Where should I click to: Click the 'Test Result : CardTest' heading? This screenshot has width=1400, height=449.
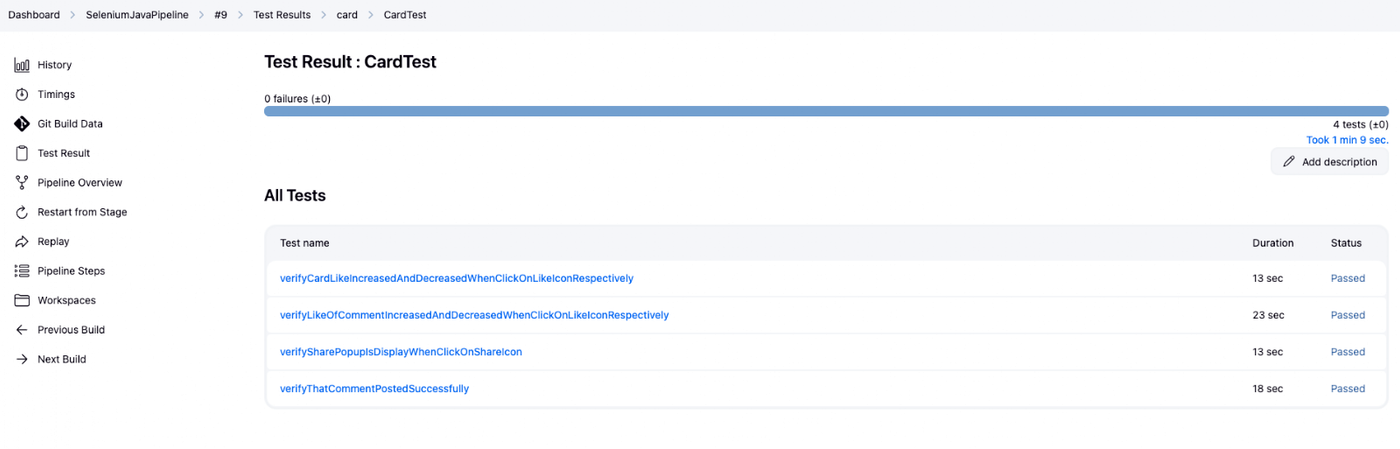coord(350,62)
